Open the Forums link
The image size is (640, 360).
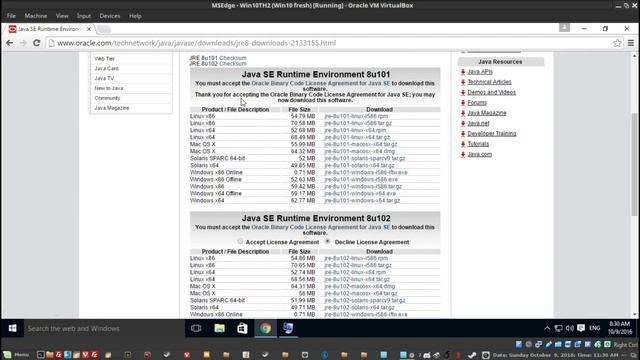477,103
